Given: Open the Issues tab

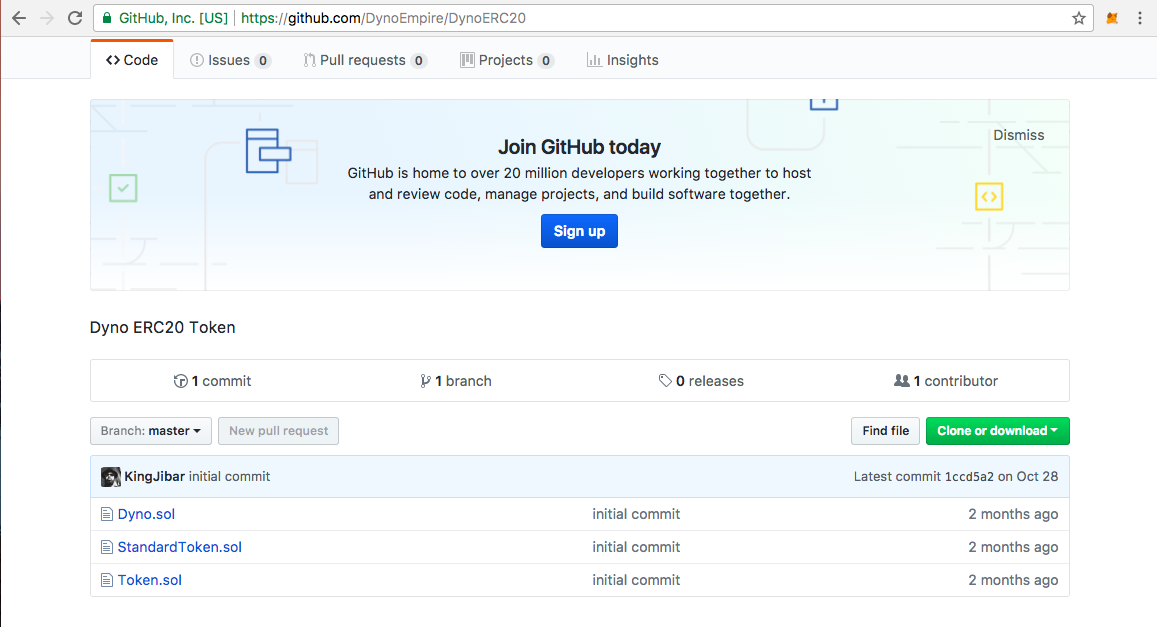Looking at the screenshot, I should pyautogui.click(x=230, y=60).
